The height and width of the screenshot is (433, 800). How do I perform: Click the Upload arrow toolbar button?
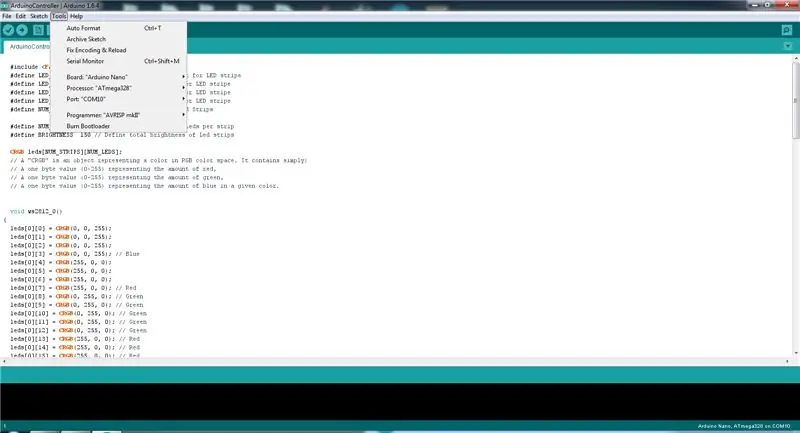(x=22, y=30)
